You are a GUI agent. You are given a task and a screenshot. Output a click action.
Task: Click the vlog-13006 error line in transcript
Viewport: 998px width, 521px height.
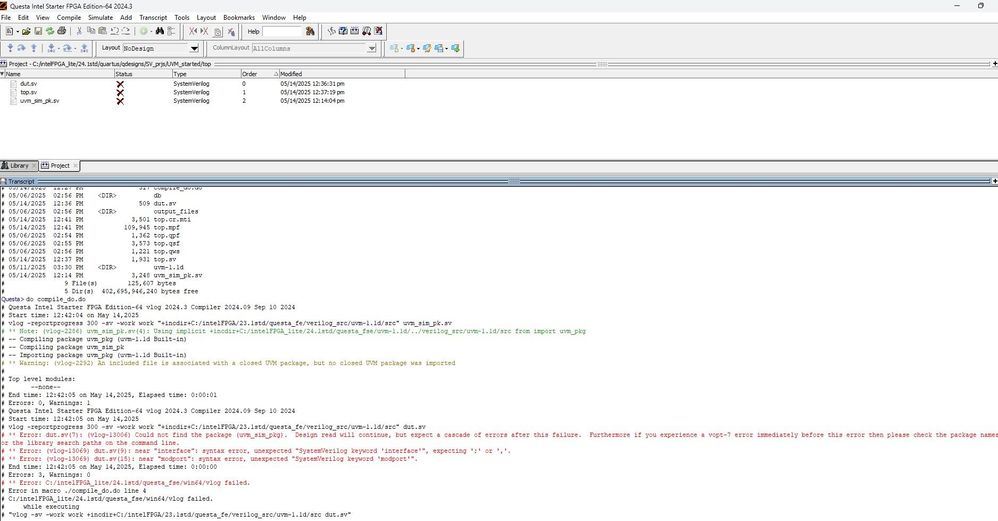point(499,439)
